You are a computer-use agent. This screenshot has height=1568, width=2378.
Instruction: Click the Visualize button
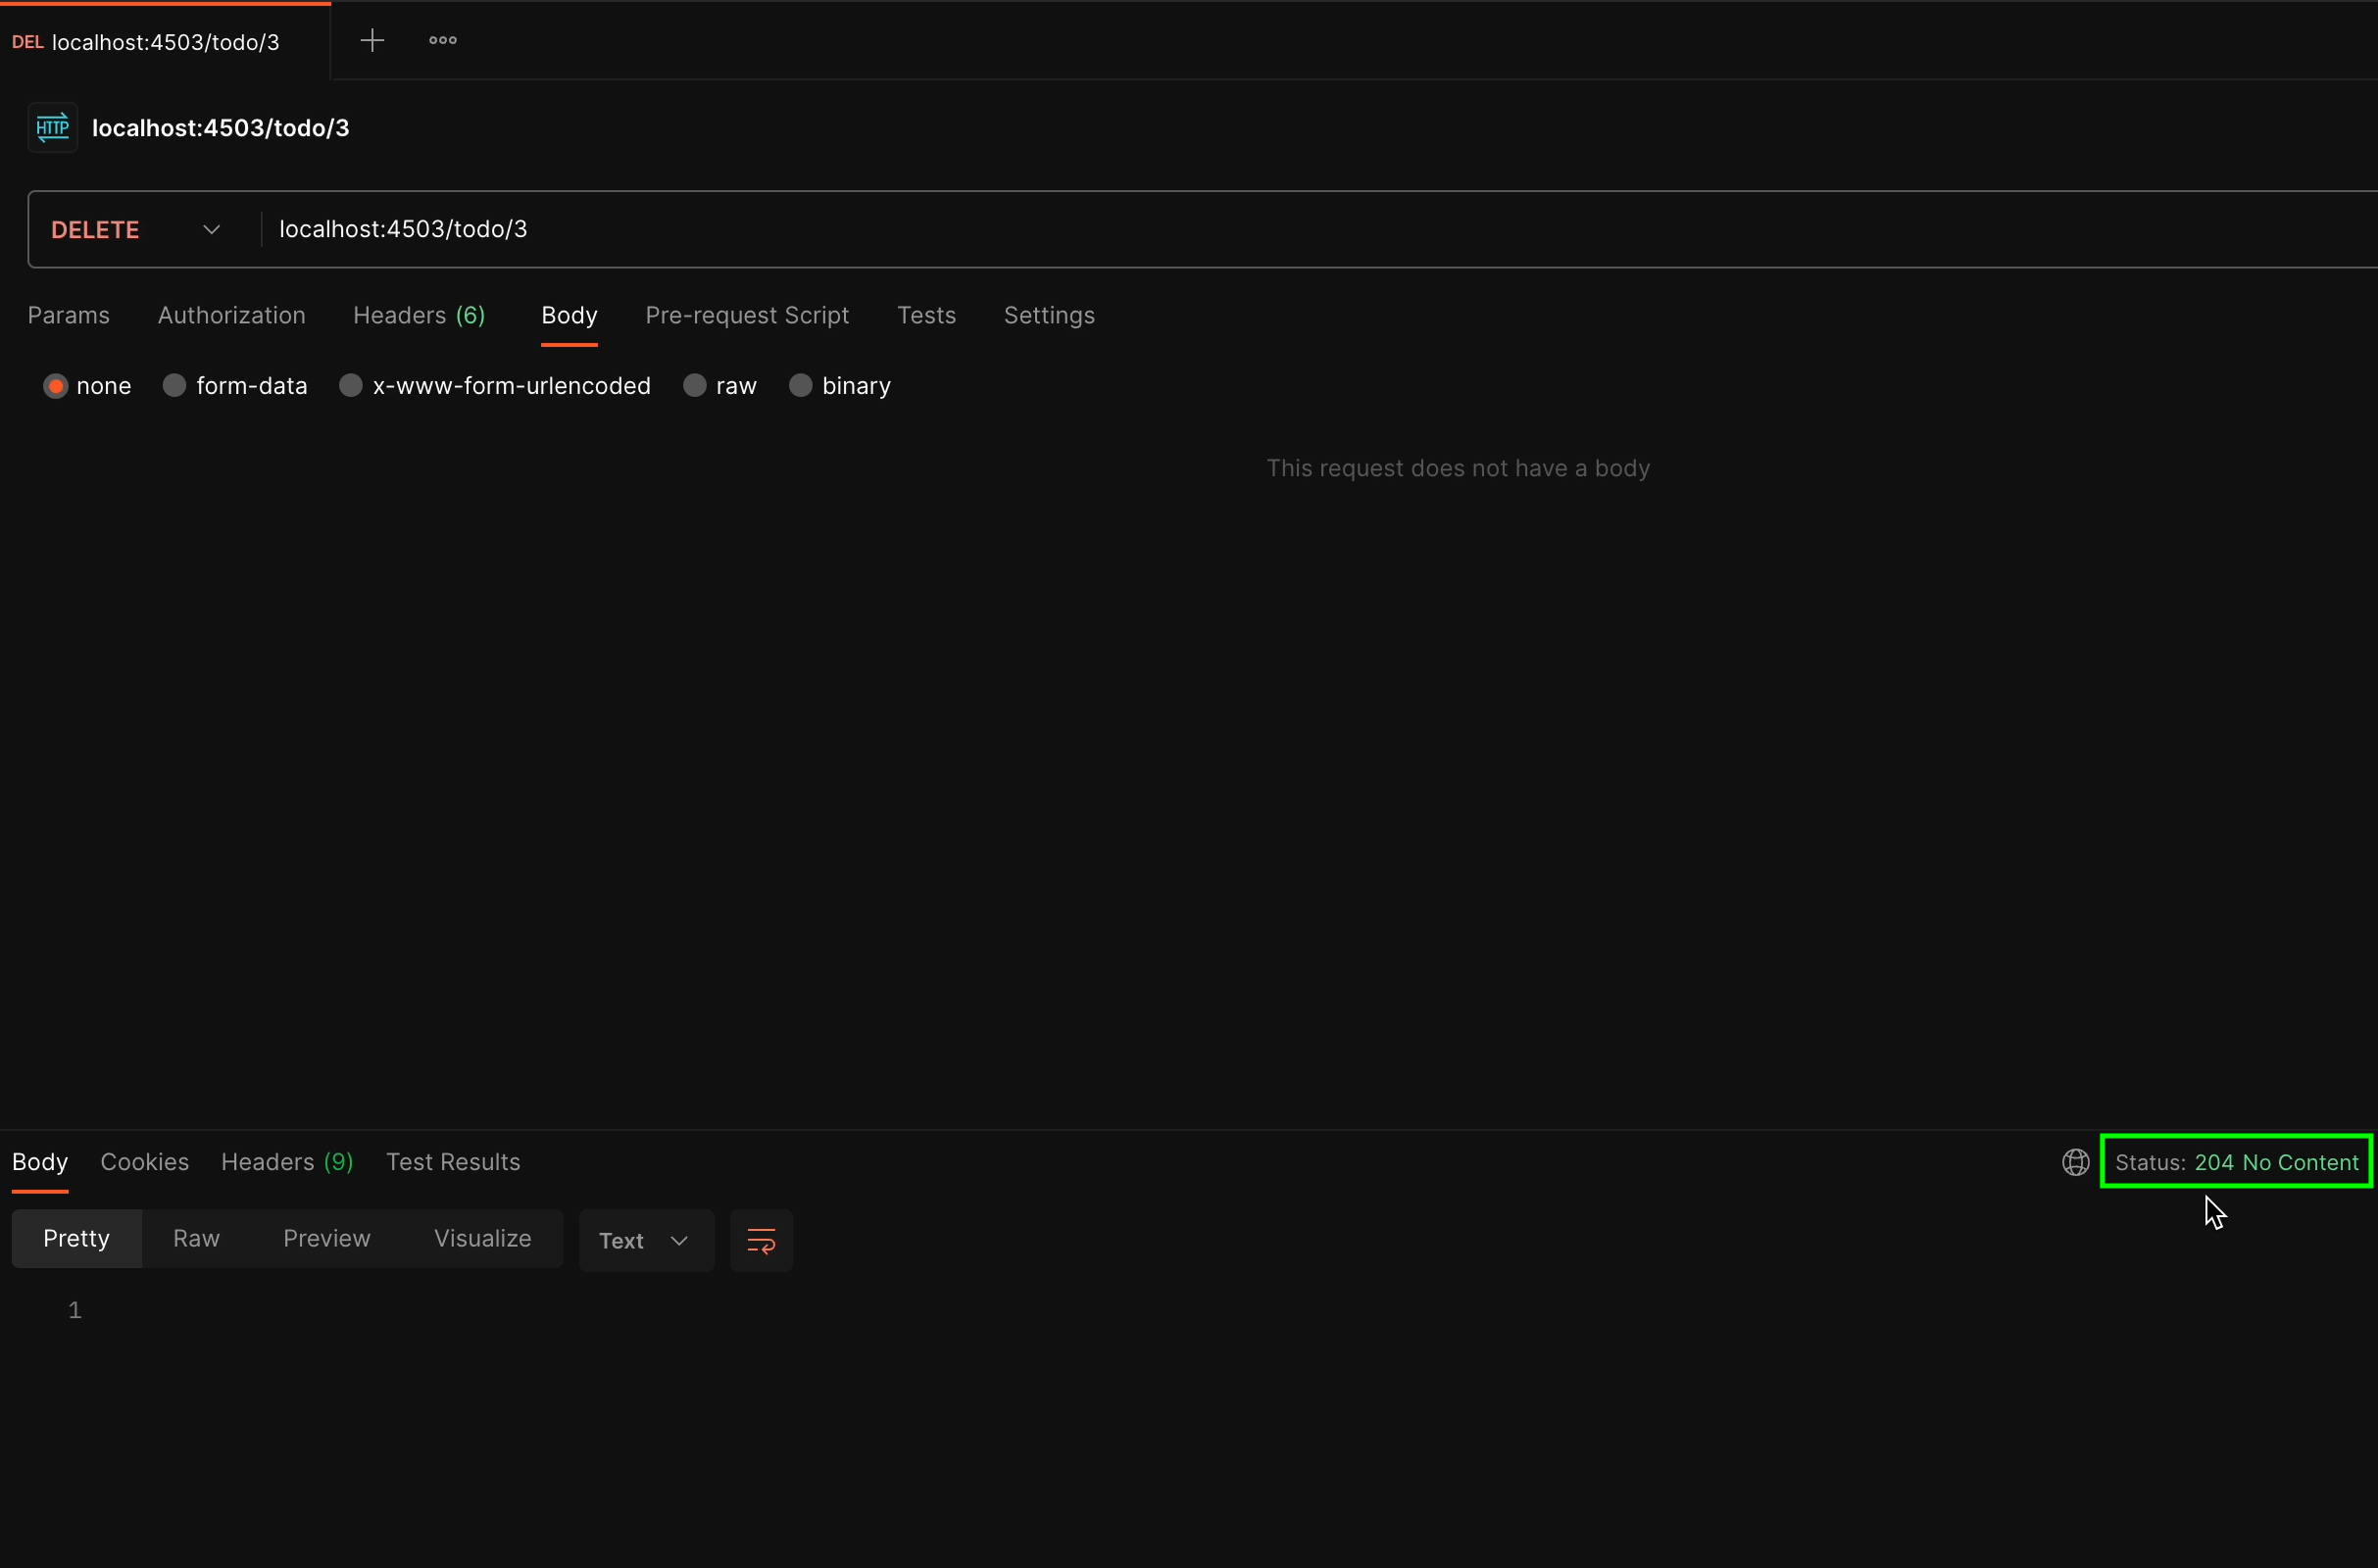click(x=481, y=1238)
